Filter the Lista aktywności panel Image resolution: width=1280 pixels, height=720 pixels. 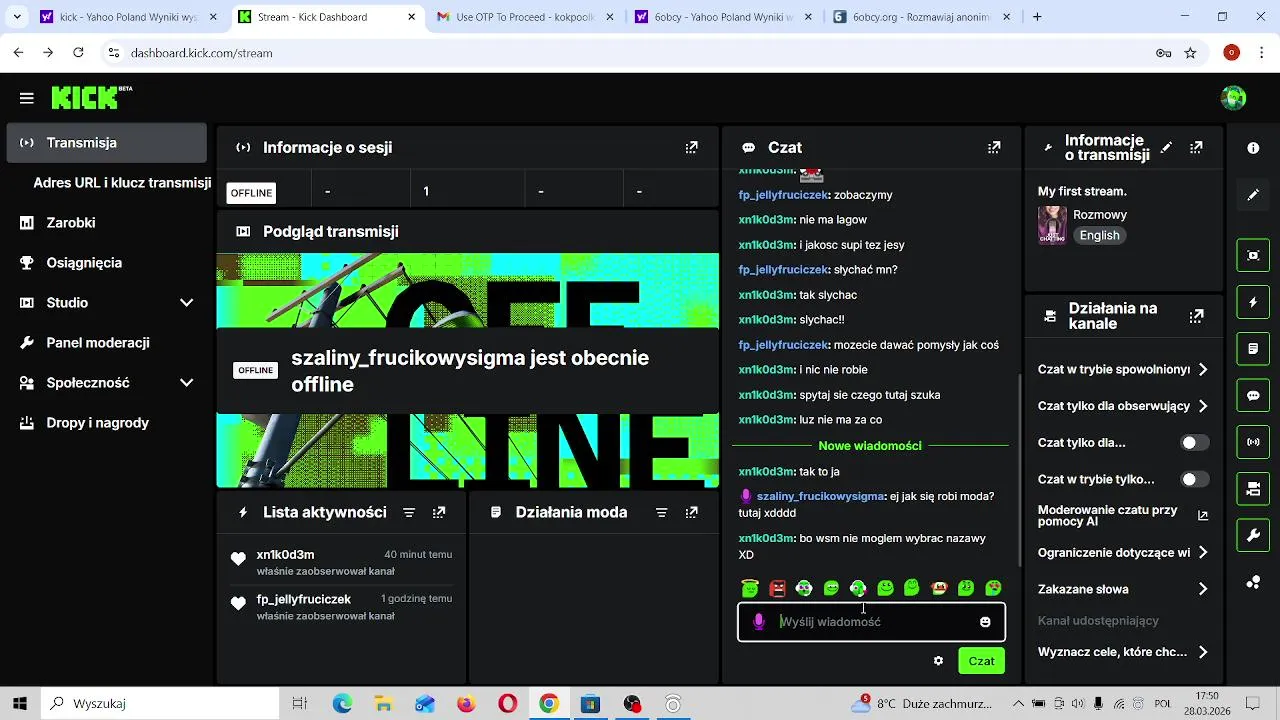[x=409, y=512]
